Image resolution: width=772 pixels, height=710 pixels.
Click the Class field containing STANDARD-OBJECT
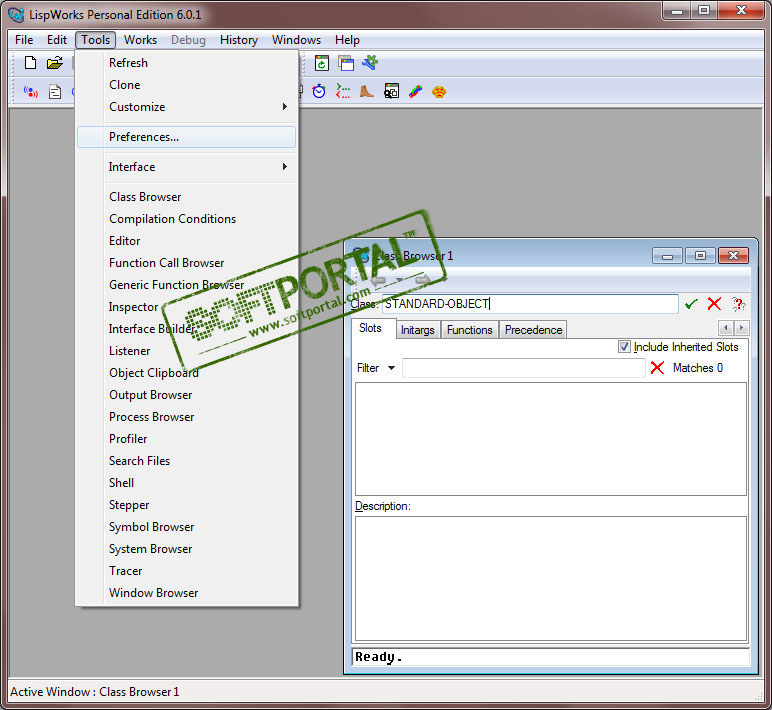(530, 304)
